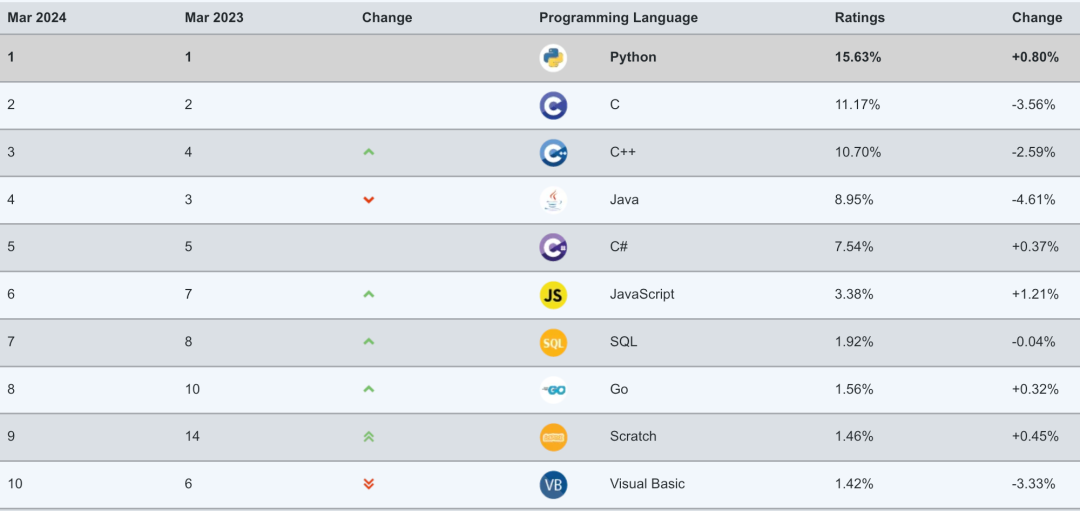The image size is (1080, 511).
Task: Click the SQL language name
Action: [x=623, y=342]
